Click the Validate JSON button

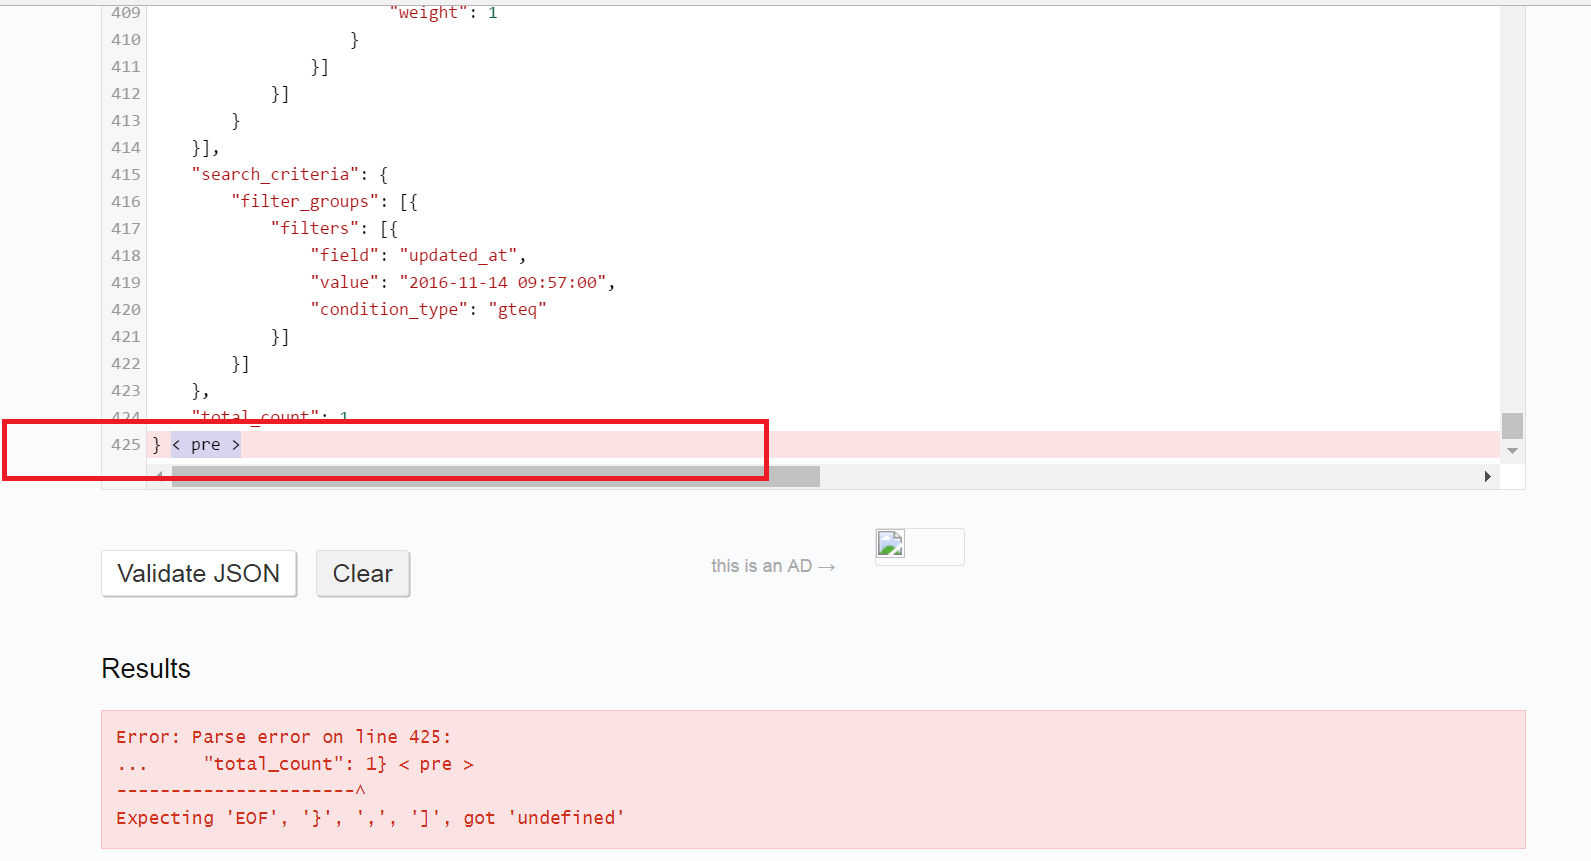tap(198, 573)
